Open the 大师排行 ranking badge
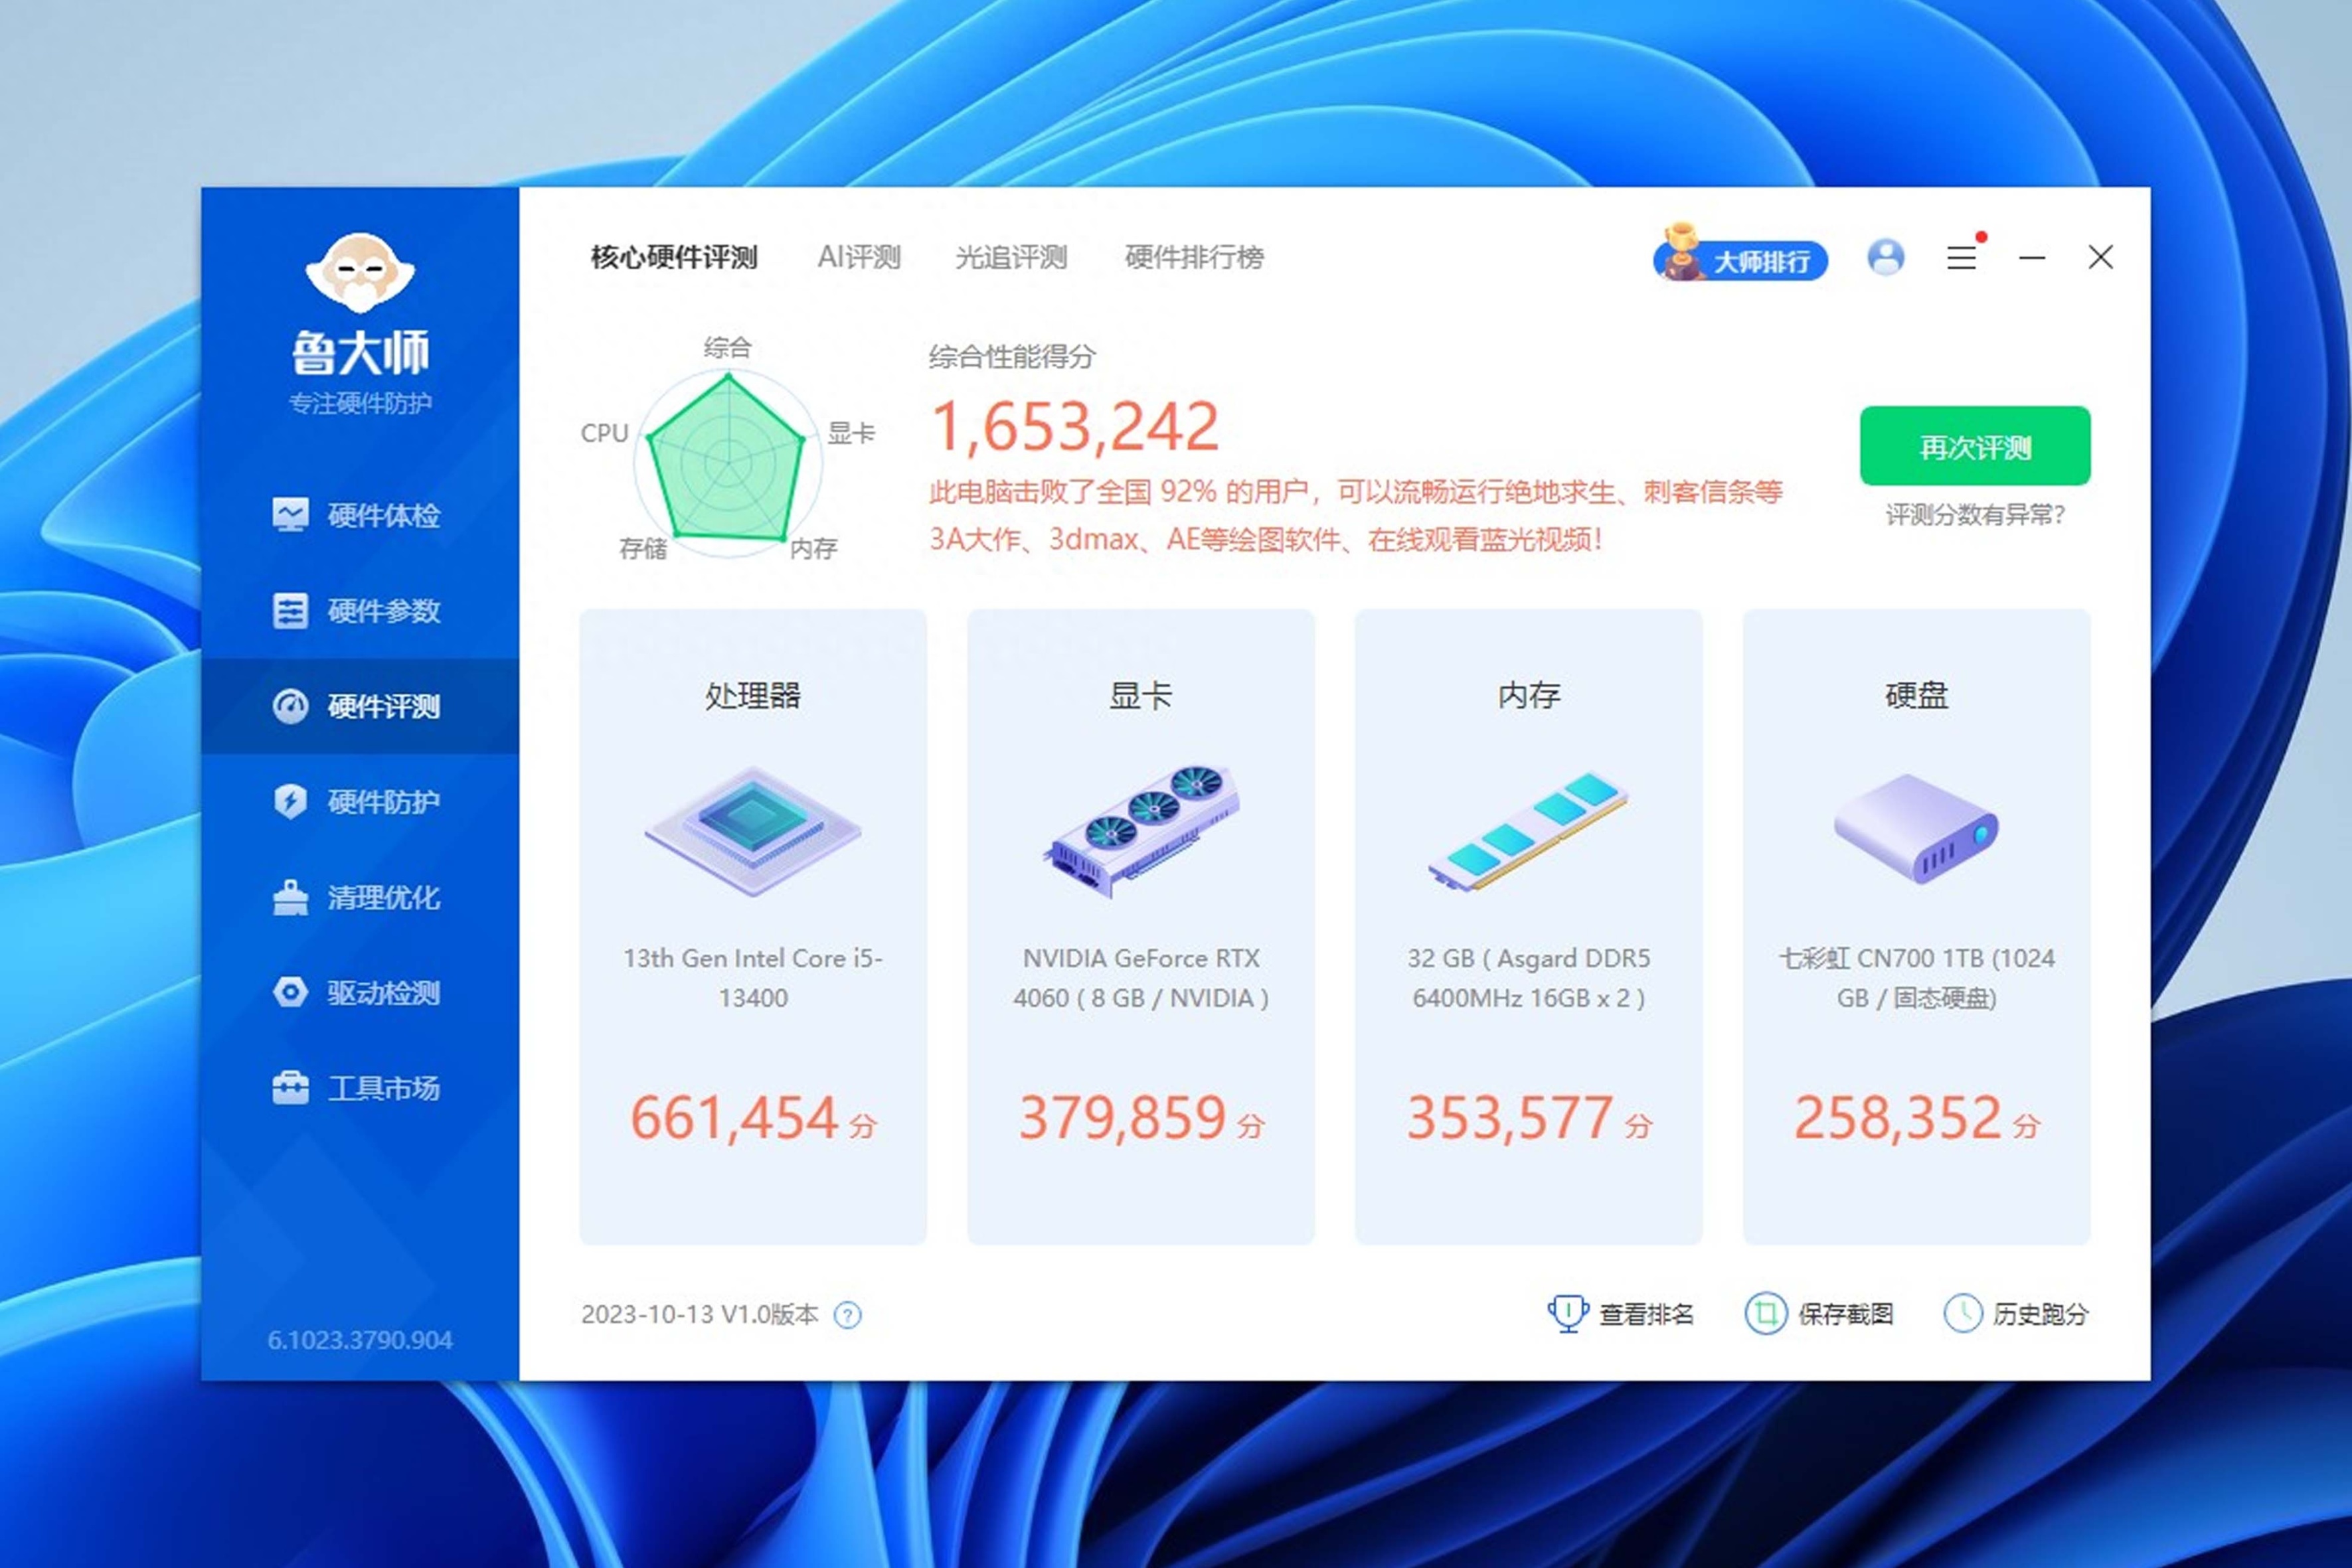The image size is (2352, 1568). coord(1741,260)
